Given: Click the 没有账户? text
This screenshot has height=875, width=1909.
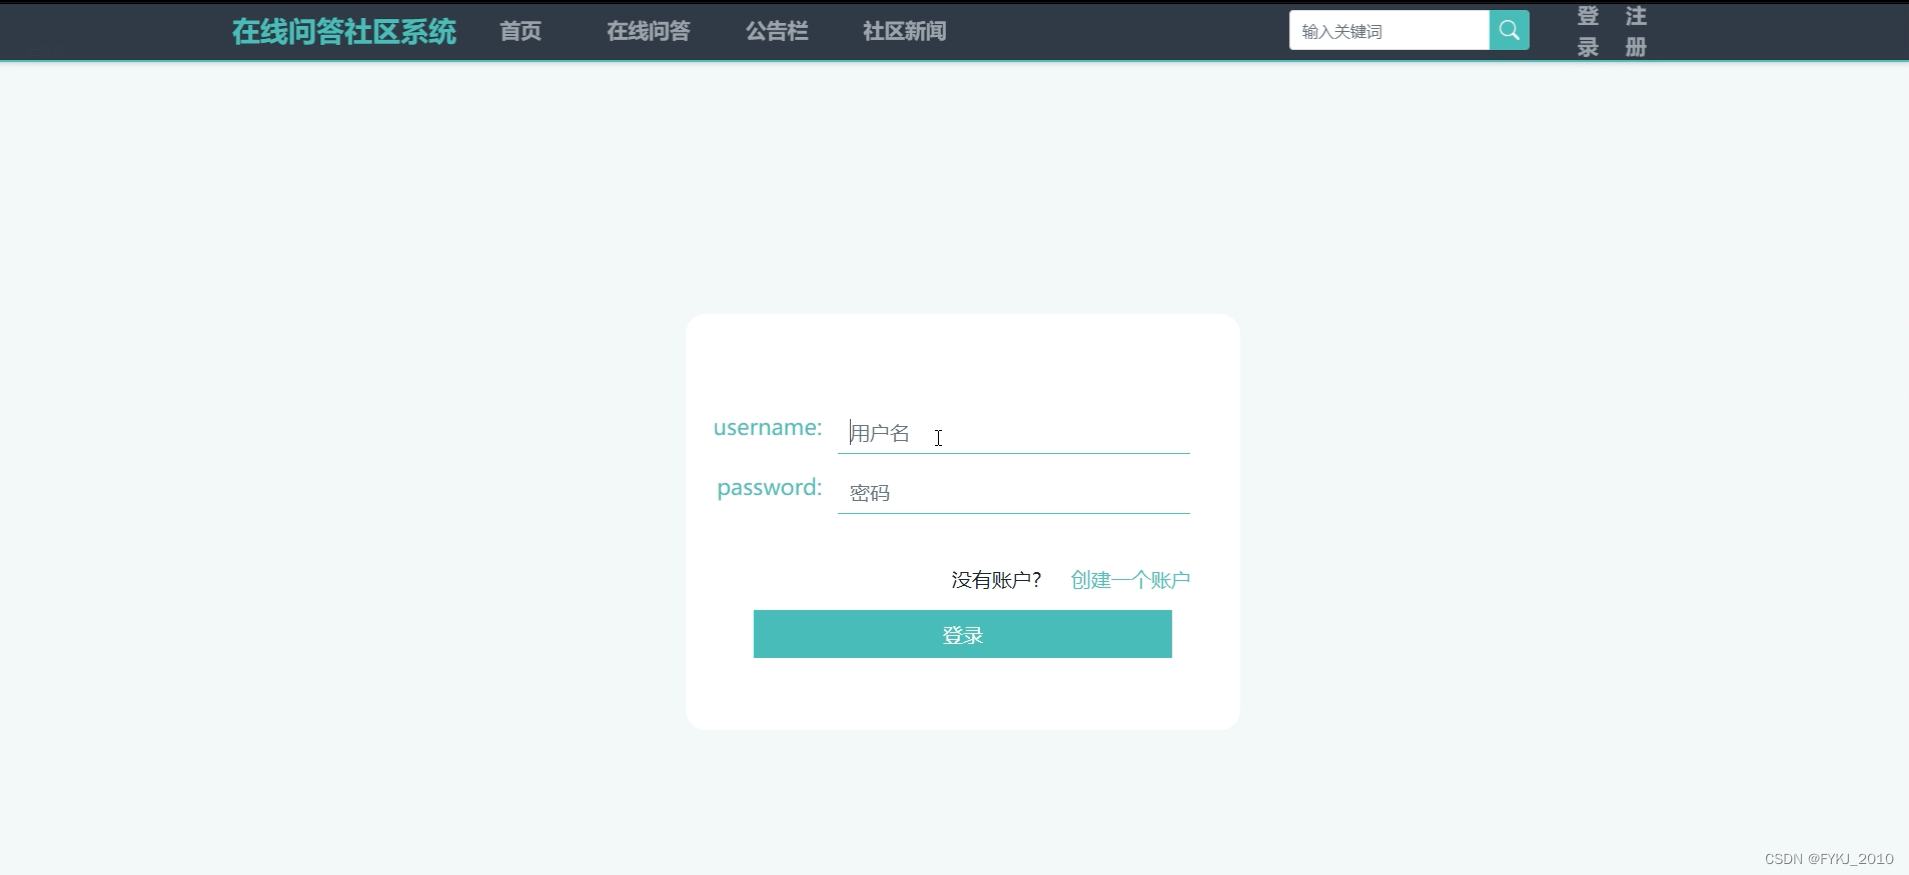Looking at the screenshot, I should pos(996,580).
